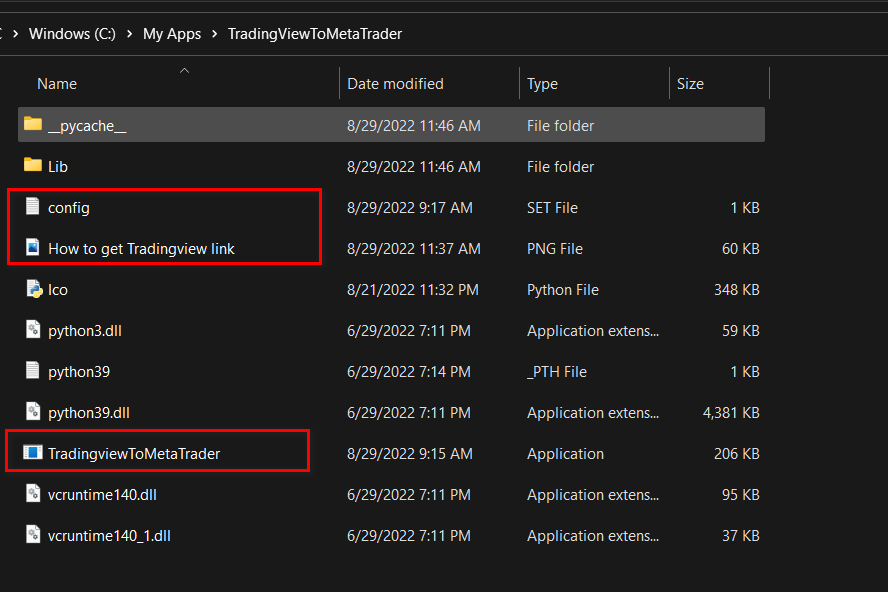Select the vcruntime140_1.dll file icon
Image resolution: width=888 pixels, height=592 pixels.
point(33,535)
